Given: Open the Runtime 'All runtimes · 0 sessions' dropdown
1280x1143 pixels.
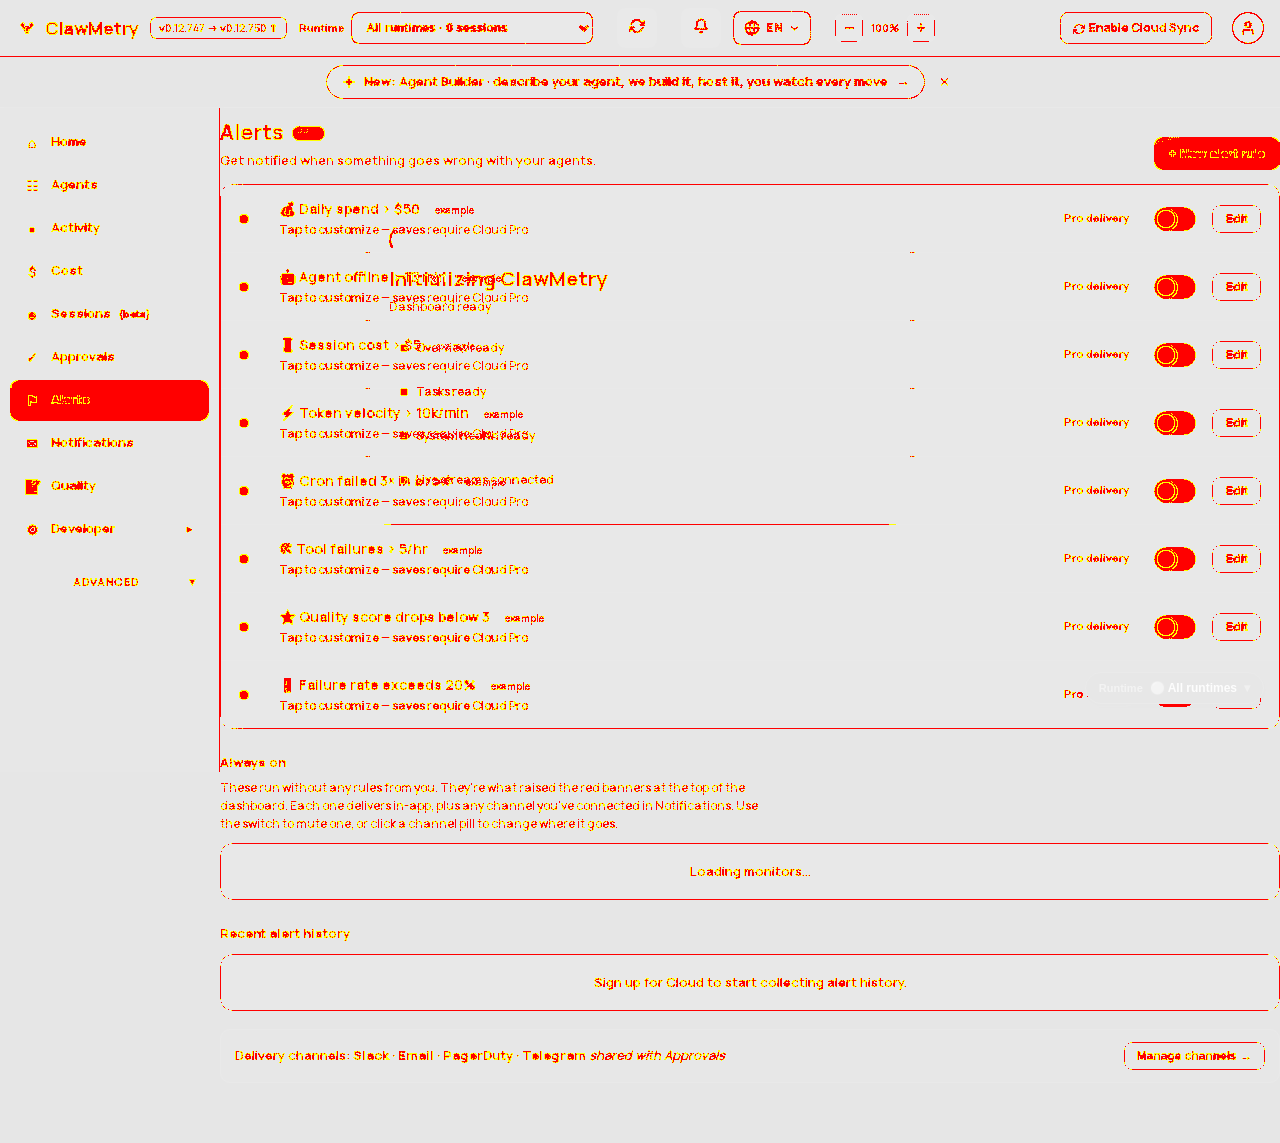Looking at the screenshot, I should 472,28.
